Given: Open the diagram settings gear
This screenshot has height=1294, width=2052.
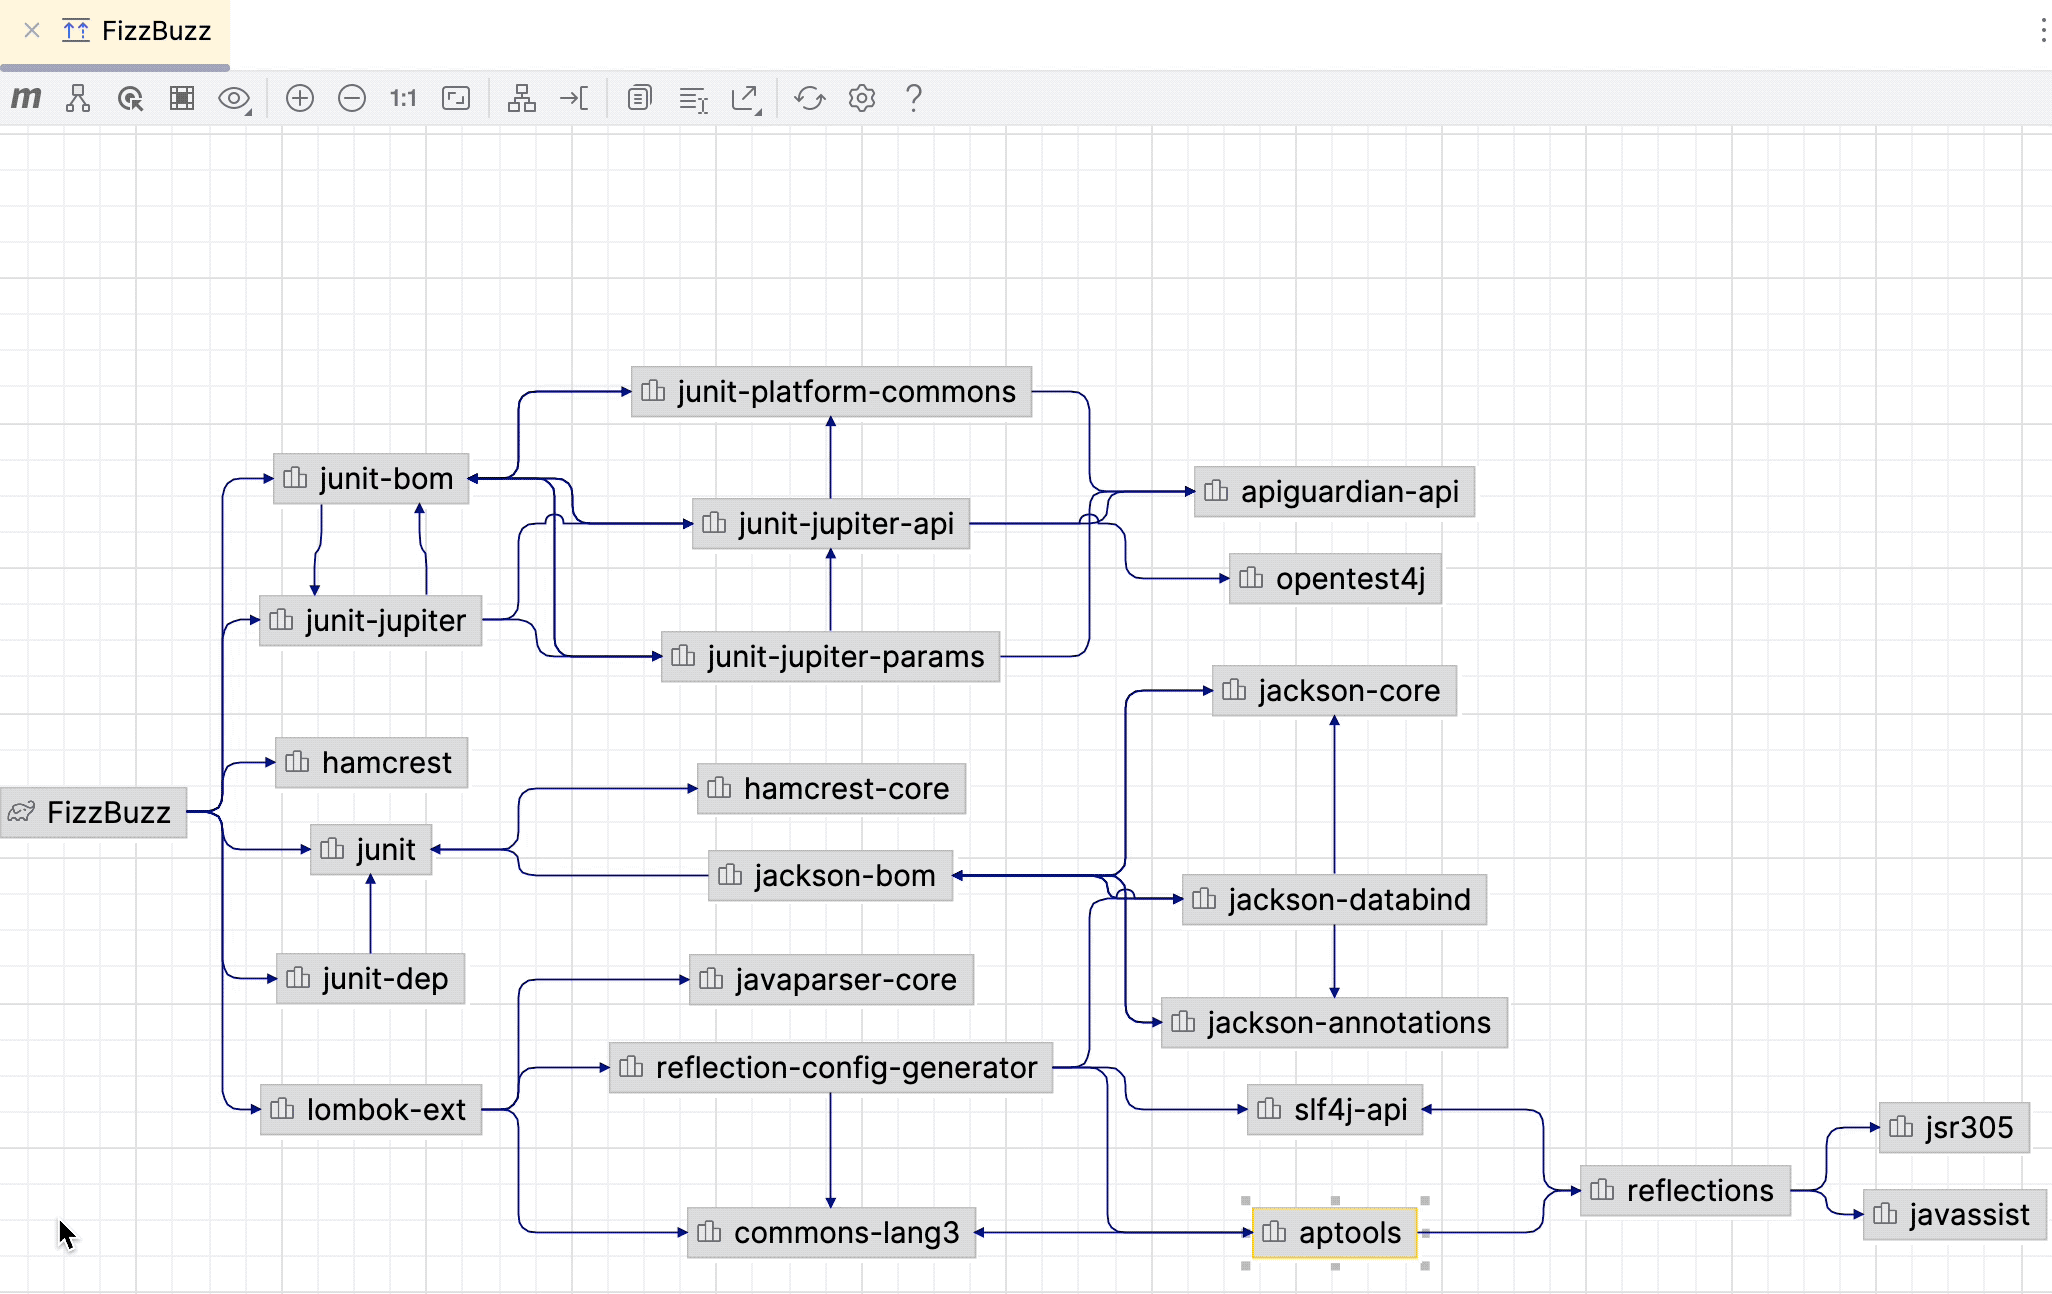Looking at the screenshot, I should coord(861,98).
